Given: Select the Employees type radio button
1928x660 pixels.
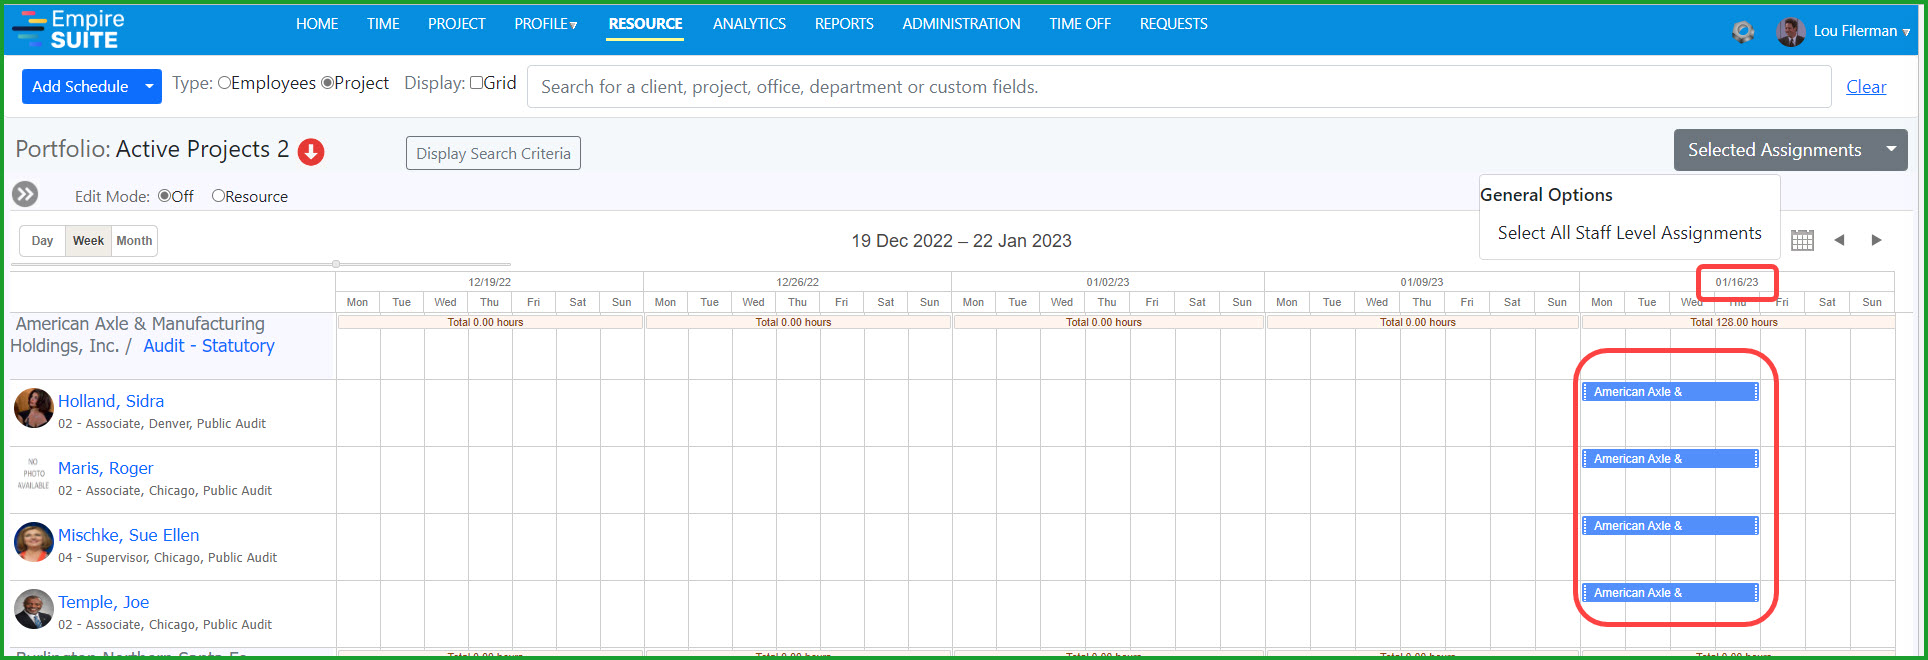Looking at the screenshot, I should (x=224, y=83).
